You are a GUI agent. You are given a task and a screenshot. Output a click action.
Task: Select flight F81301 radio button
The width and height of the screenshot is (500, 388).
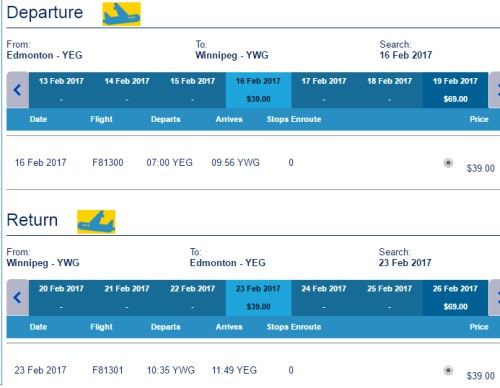pyautogui.click(x=448, y=370)
